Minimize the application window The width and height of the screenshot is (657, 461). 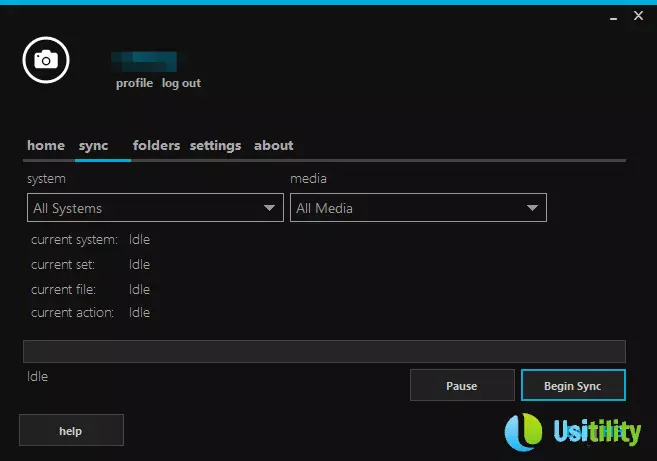point(610,17)
